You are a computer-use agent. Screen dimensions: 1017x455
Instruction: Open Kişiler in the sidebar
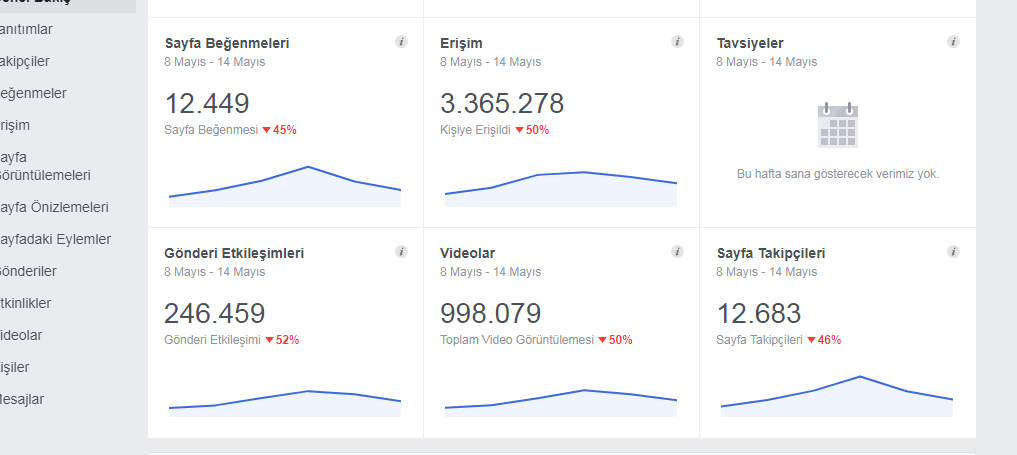pos(14,367)
